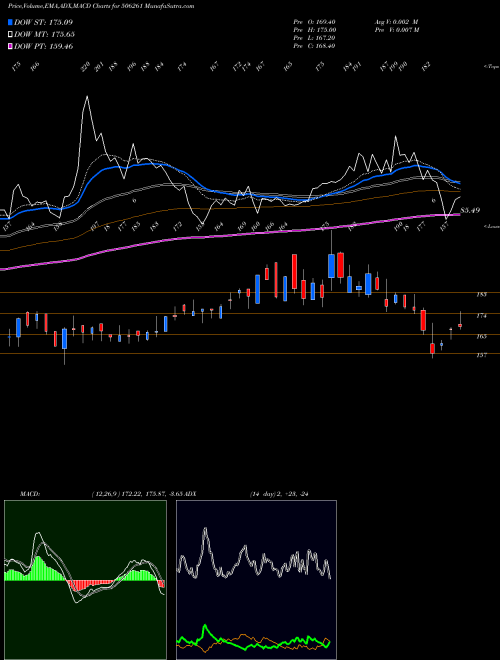This screenshot has width=500, height=660.
Task: Click the 'Pre O: 169.40' open value
Action: [x=314, y=22]
